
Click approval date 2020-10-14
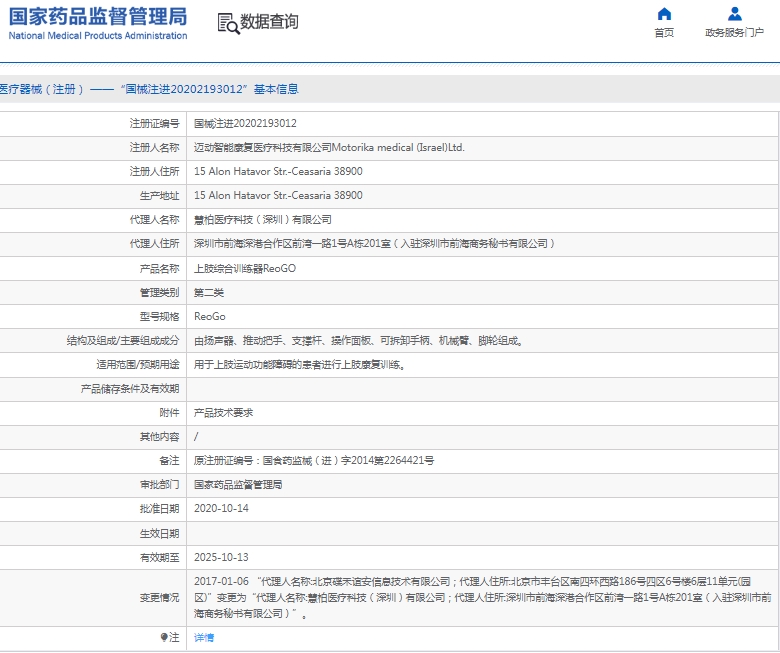[221, 508]
